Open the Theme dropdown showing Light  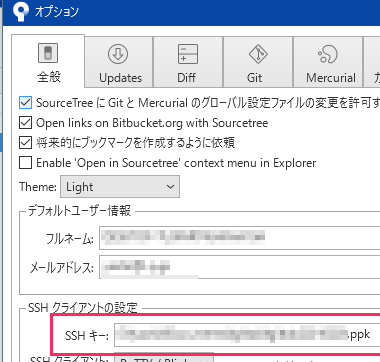tap(120, 187)
